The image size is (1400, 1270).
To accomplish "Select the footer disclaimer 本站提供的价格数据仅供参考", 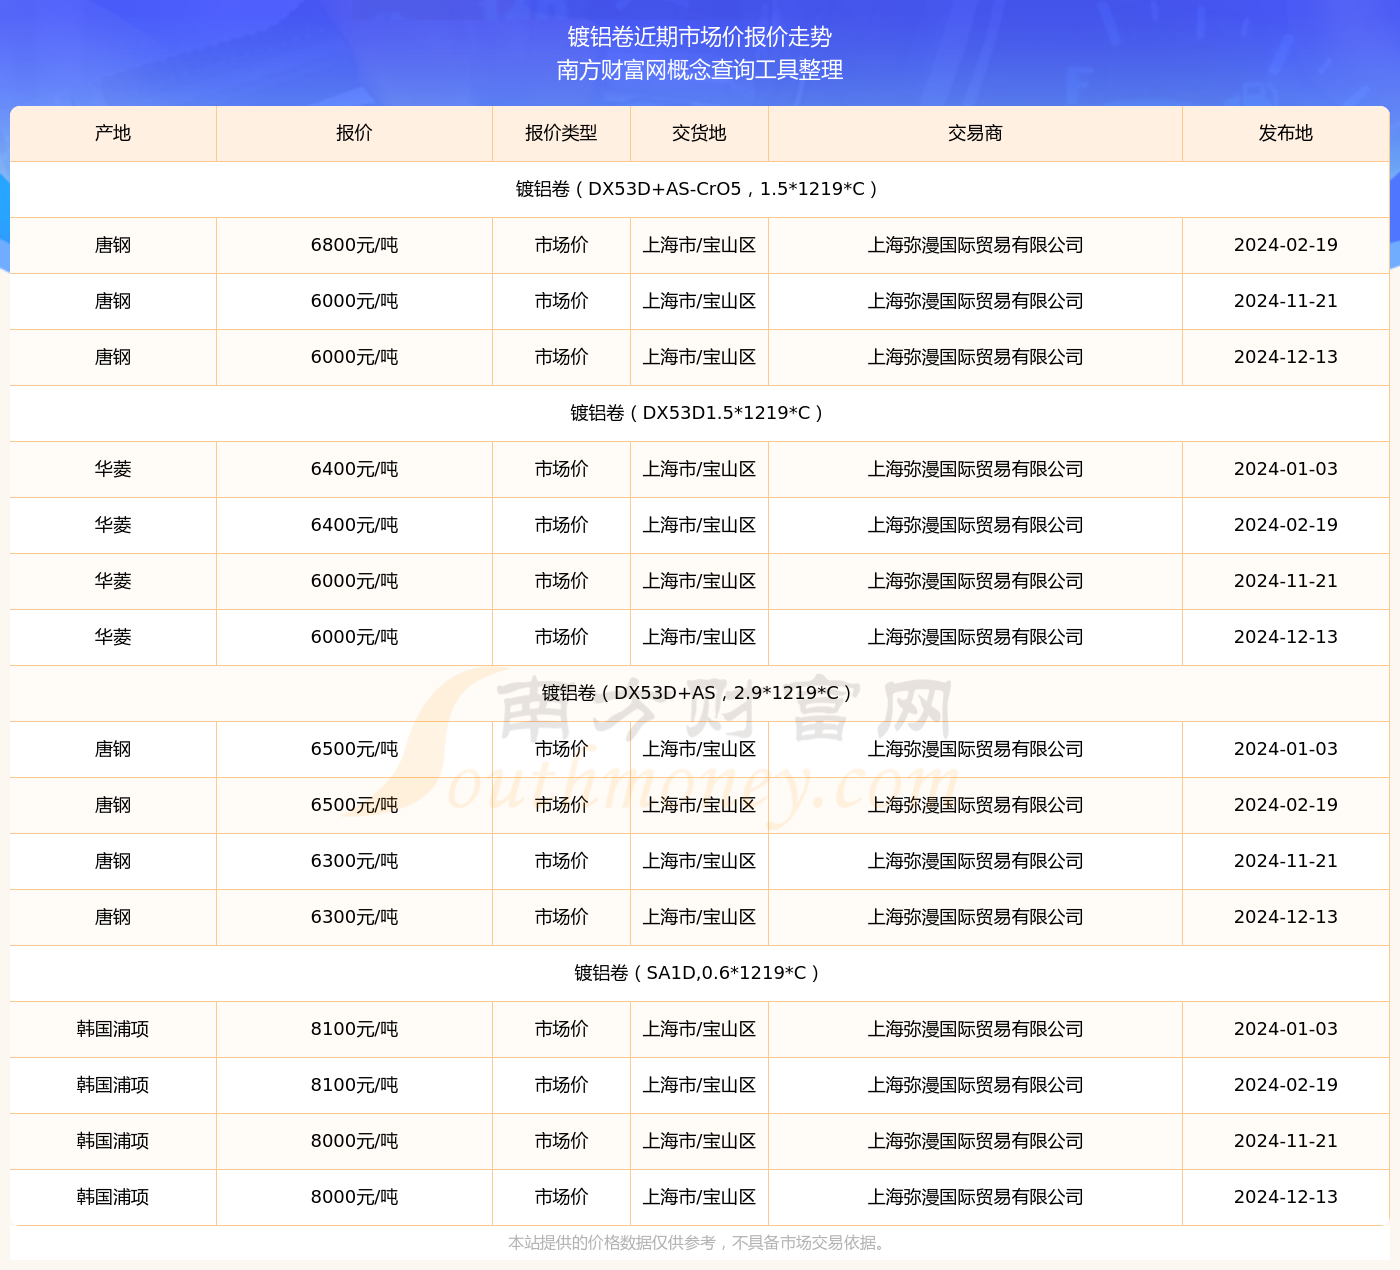I will 611,1243.
